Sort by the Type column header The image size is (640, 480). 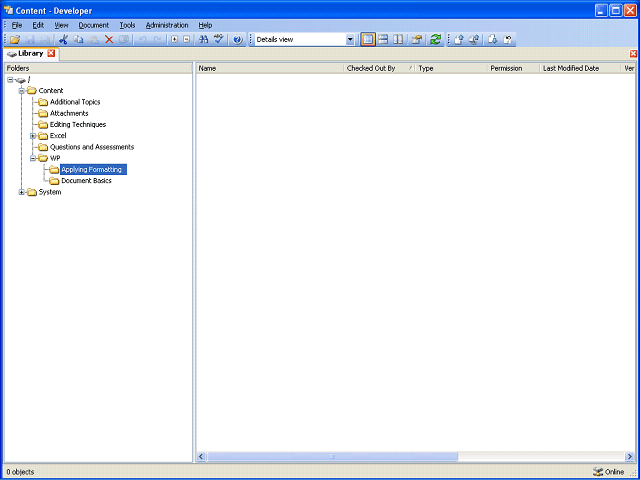[451, 69]
